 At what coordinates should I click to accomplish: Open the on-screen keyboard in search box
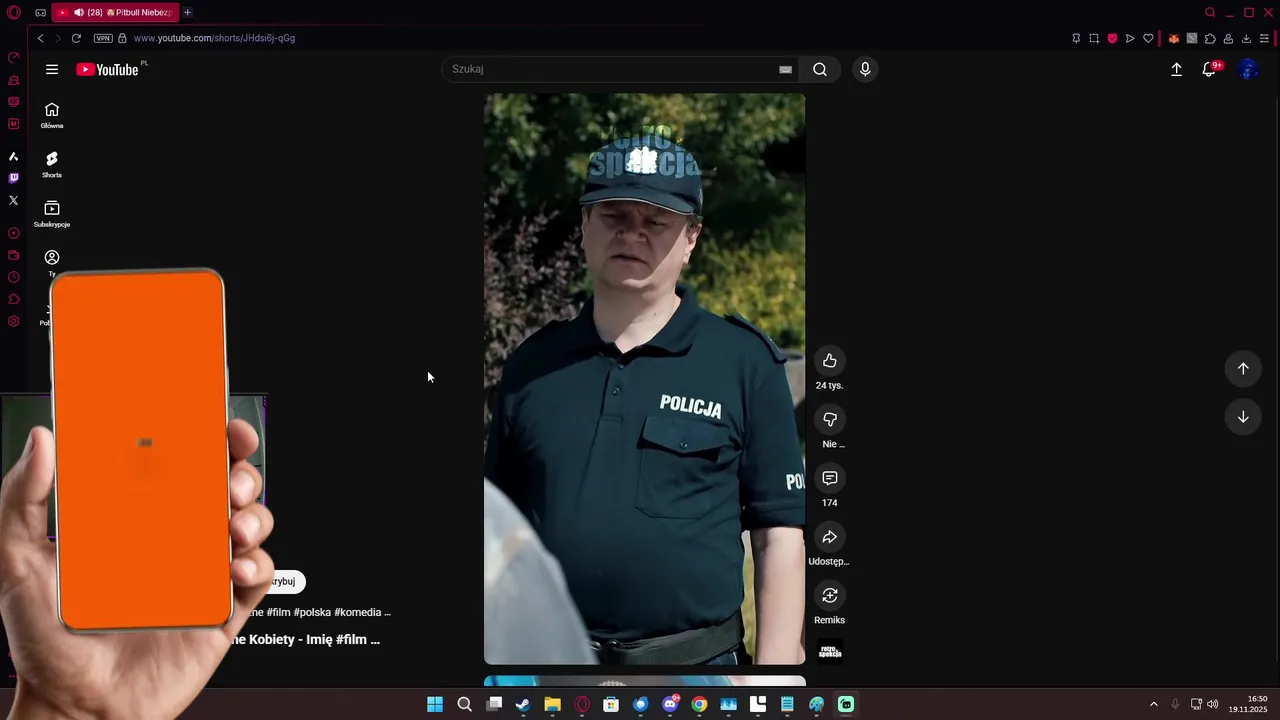click(x=785, y=69)
